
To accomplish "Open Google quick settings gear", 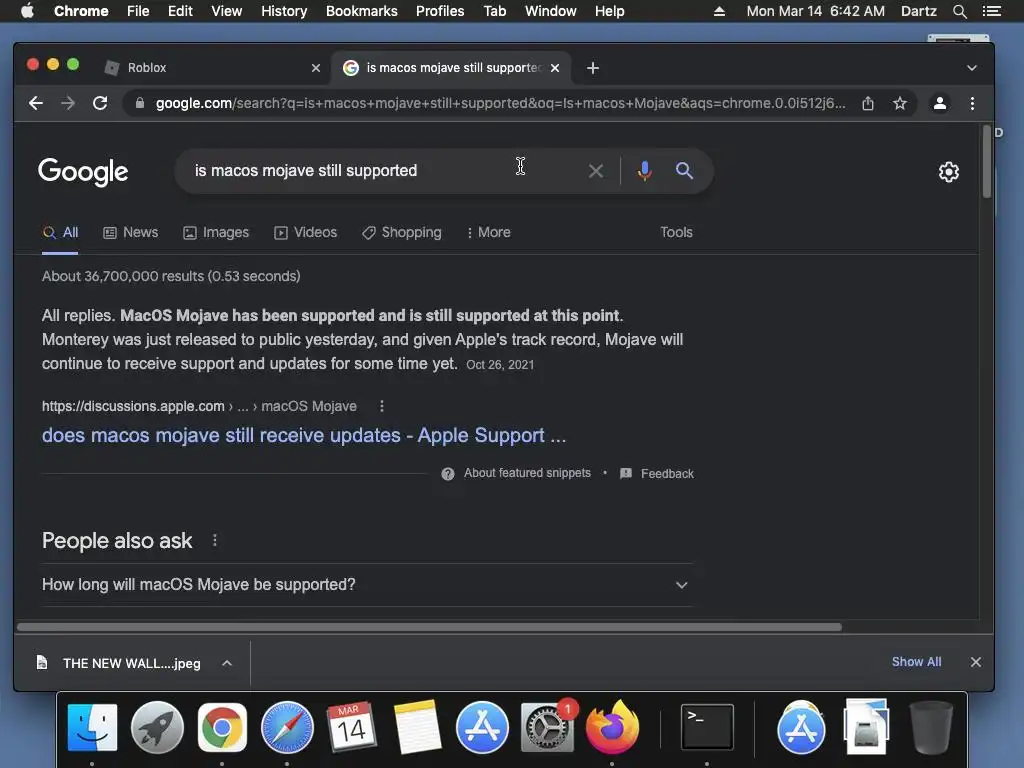I will point(949,172).
